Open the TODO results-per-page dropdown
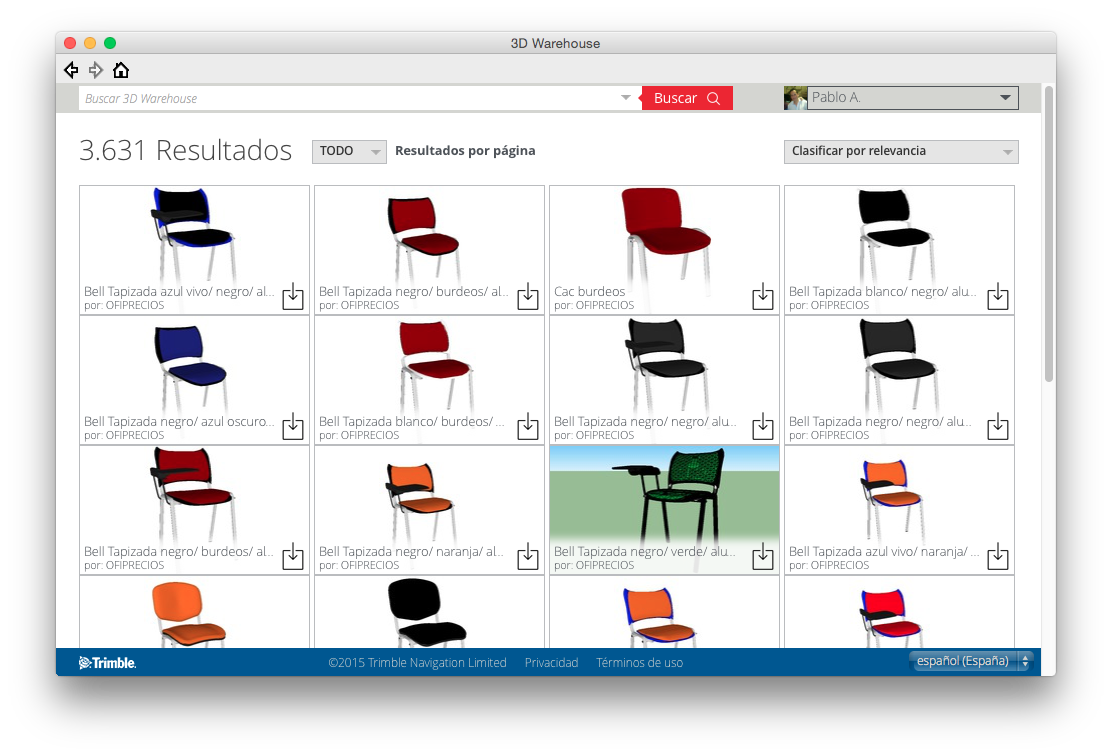Image resolution: width=1112 pixels, height=756 pixels. tap(349, 151)
